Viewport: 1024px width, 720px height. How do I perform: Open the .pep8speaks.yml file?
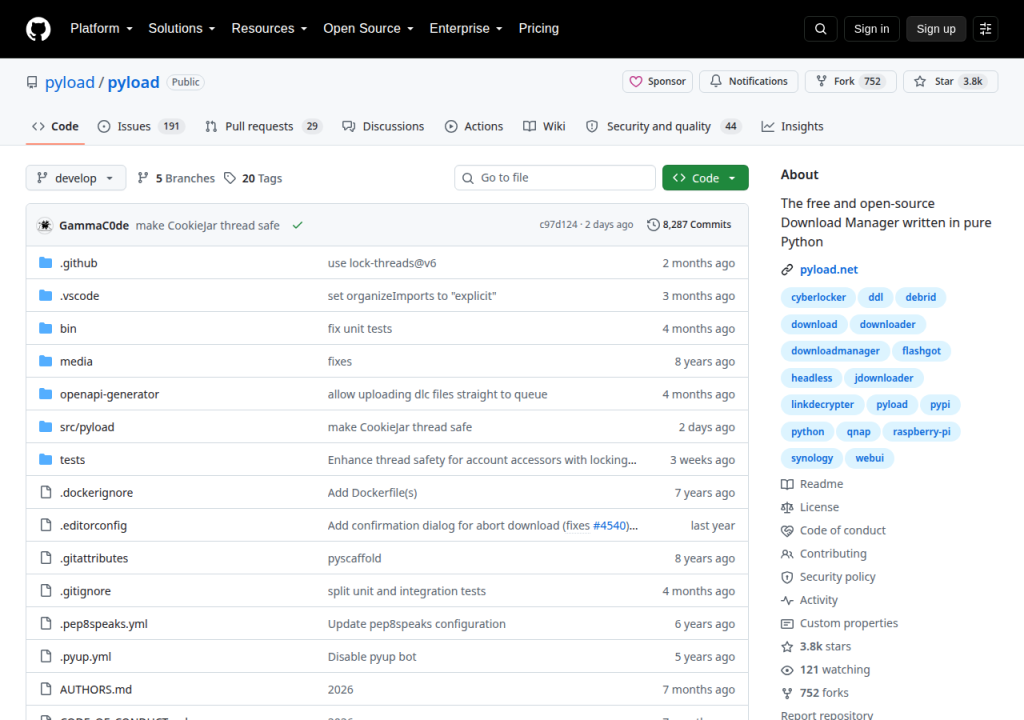coord(104,624)
